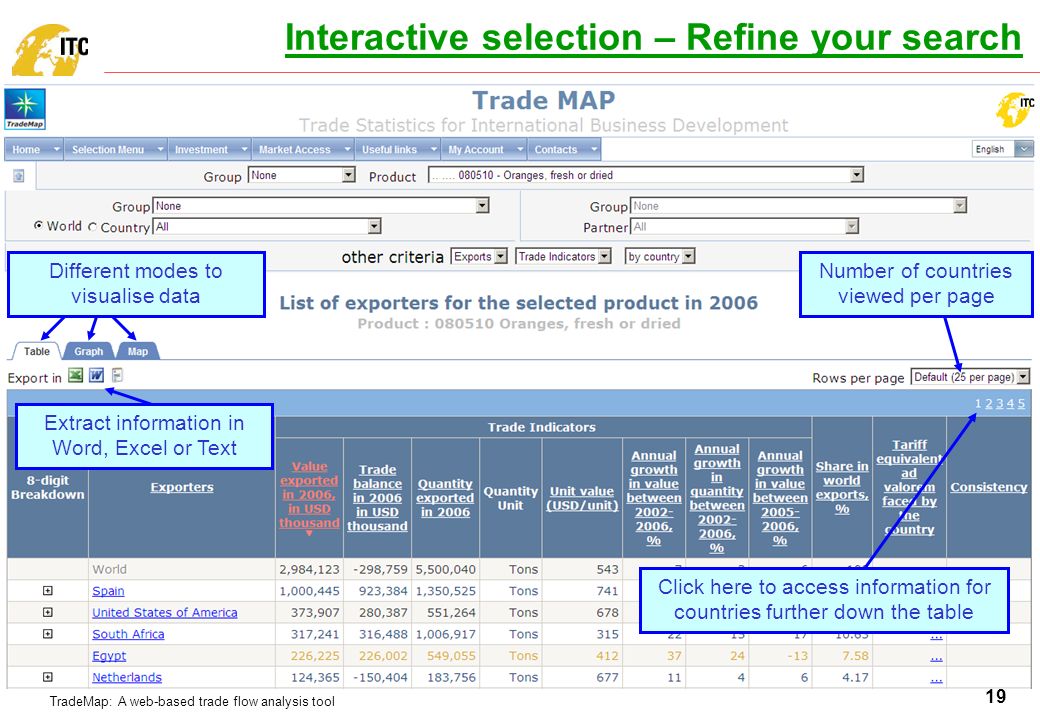This screenshot has height=720, width=1040.
Task: Sort by Annual growth in quantity 2002-2006 header
Action: point(716,498)
